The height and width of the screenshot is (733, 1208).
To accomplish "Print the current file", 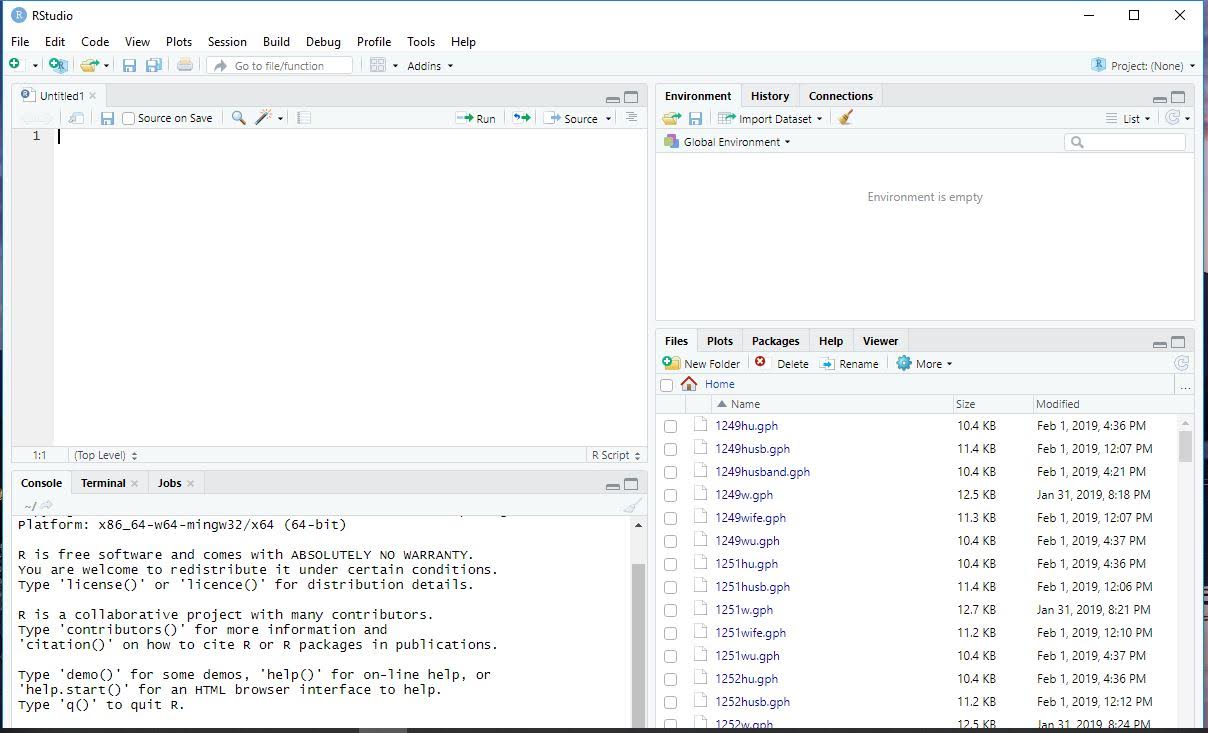I will point(185,65).
